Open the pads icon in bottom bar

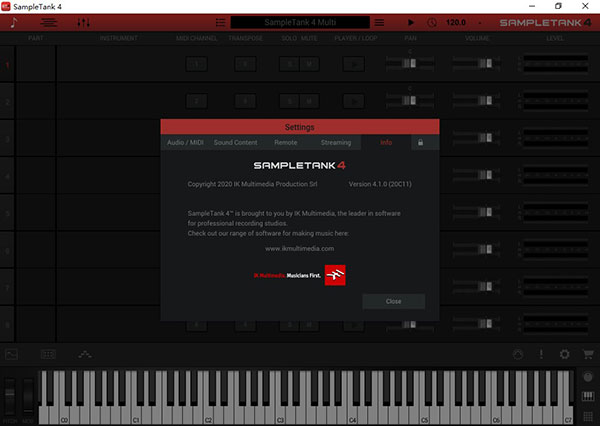[x=48, y=354]
